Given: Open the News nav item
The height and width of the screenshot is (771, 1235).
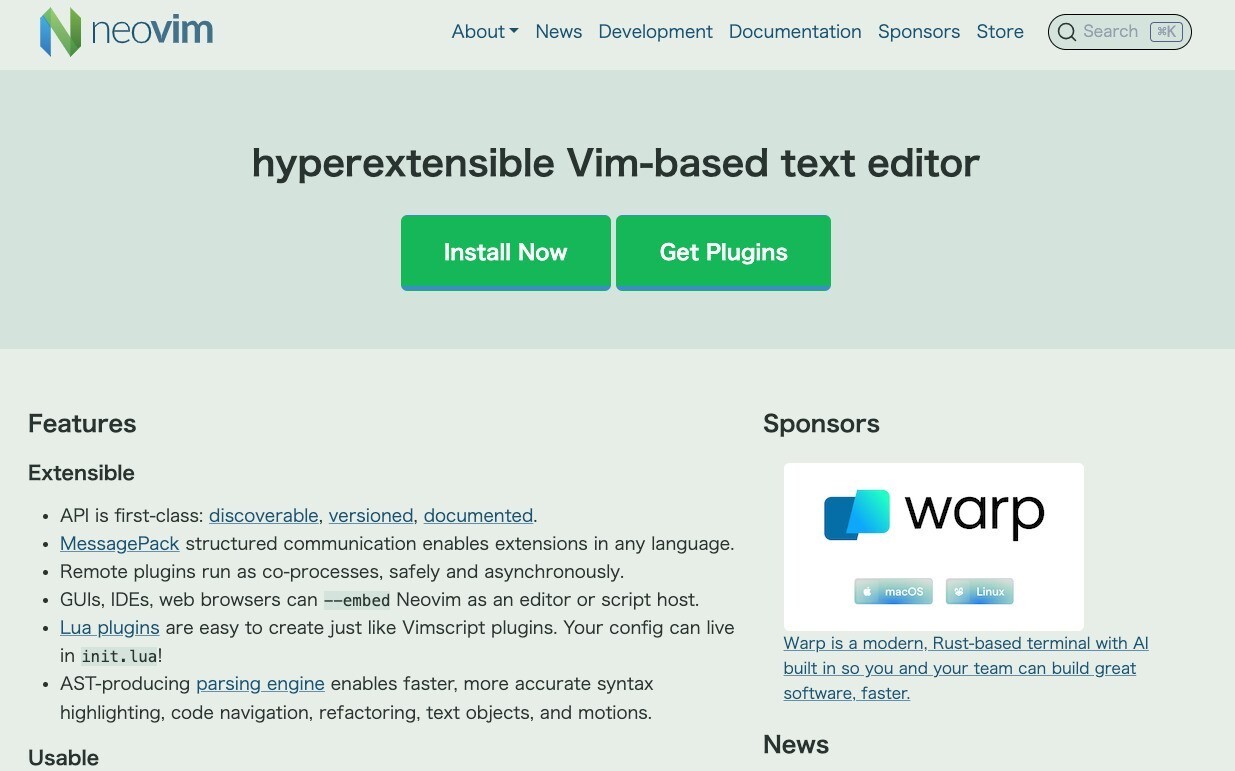Looking at the screenshot, I should [558, 32].
